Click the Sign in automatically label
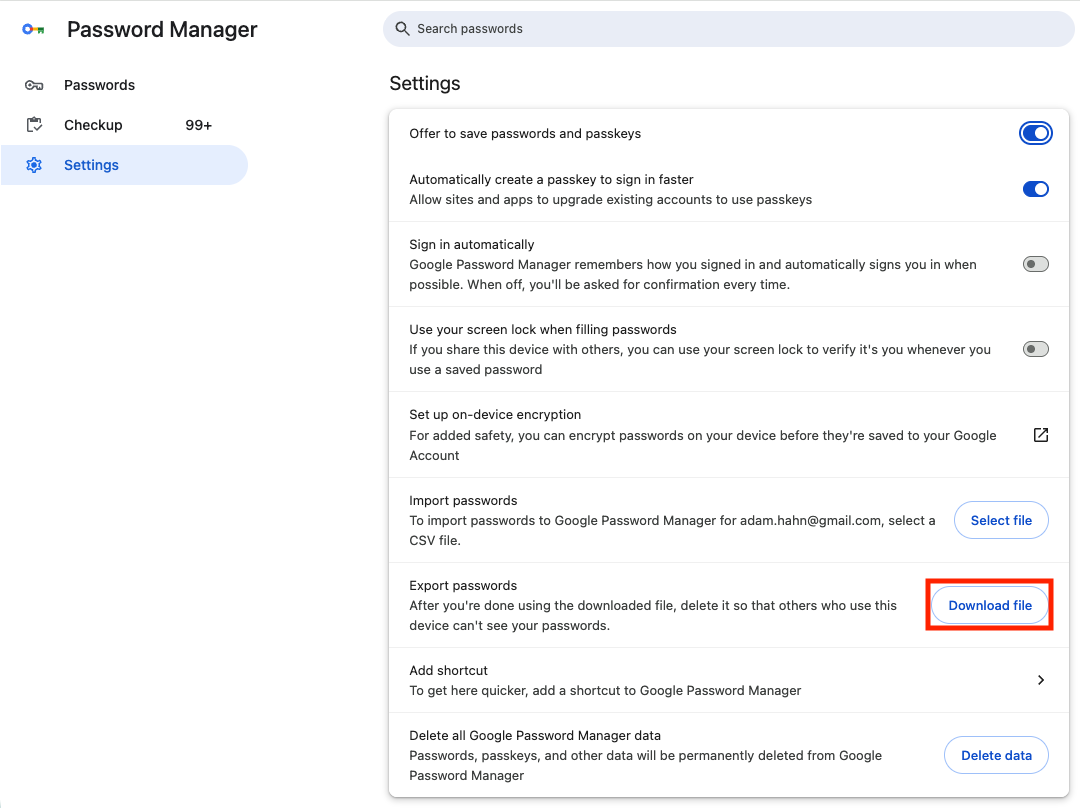This screenshot has width=1080, height=808. click(x=472, y=245)
